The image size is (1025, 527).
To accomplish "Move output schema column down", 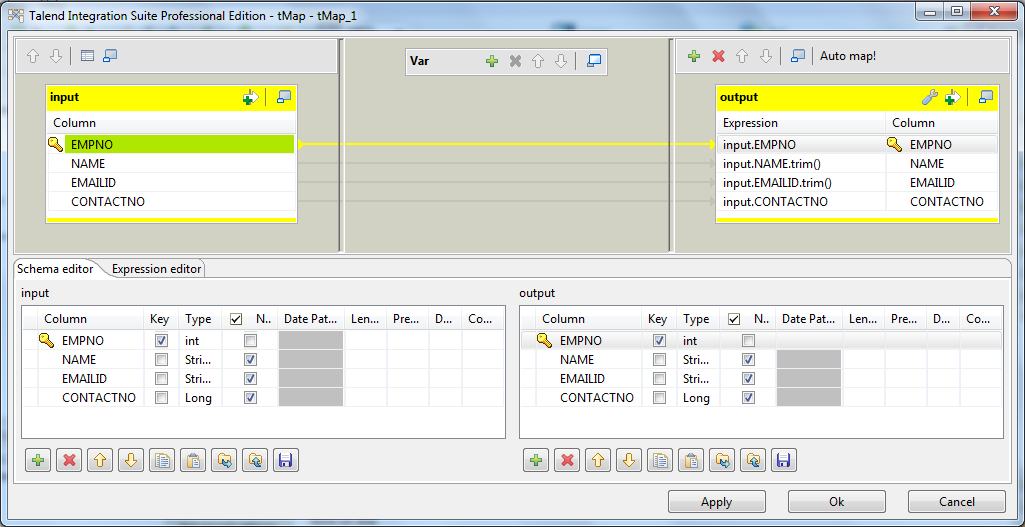I will point(629,460).
